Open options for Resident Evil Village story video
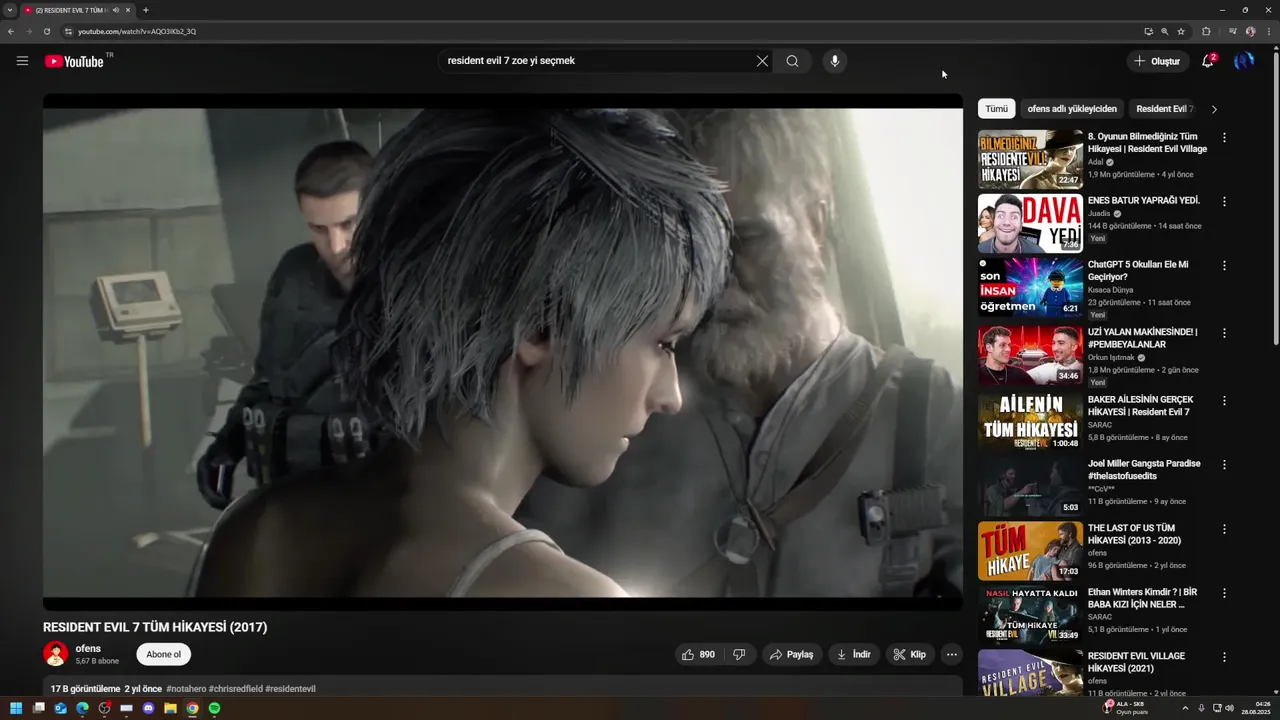Screen dimensions: 1280x720 click(1224, 137)
